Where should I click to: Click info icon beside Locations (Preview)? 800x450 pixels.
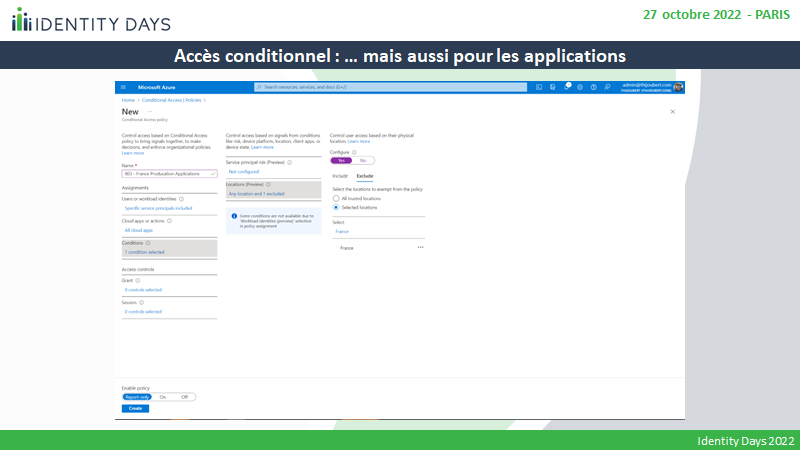click(x=268, y=185)
